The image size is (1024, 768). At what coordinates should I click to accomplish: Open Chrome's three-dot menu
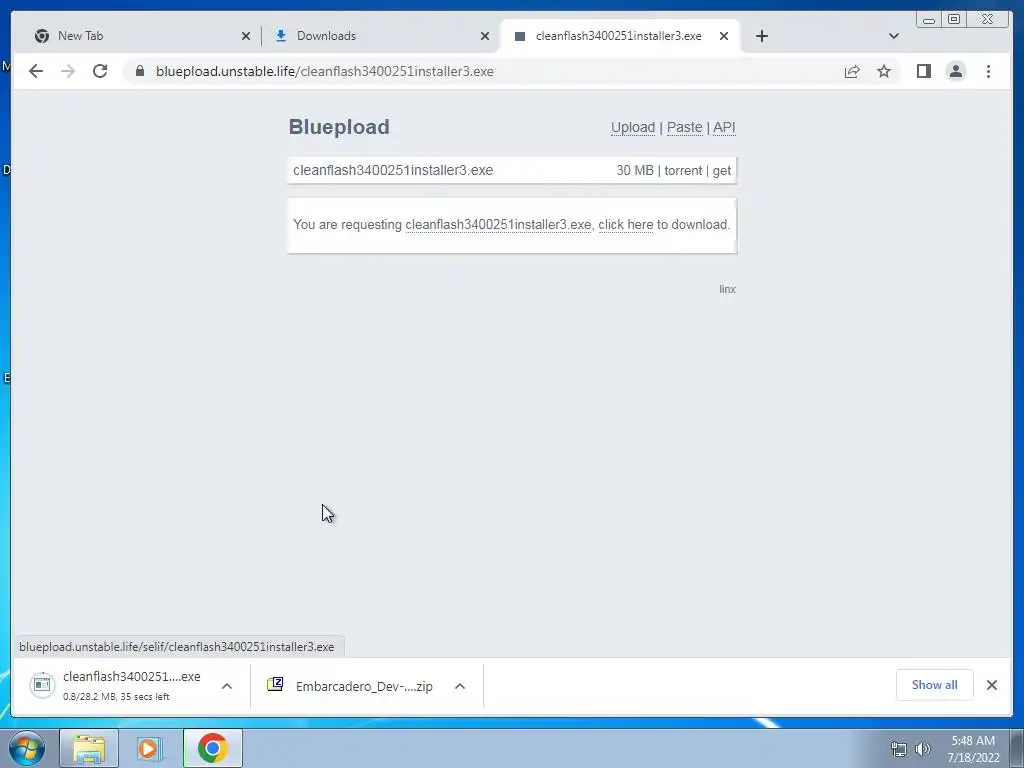coord(988,71)
